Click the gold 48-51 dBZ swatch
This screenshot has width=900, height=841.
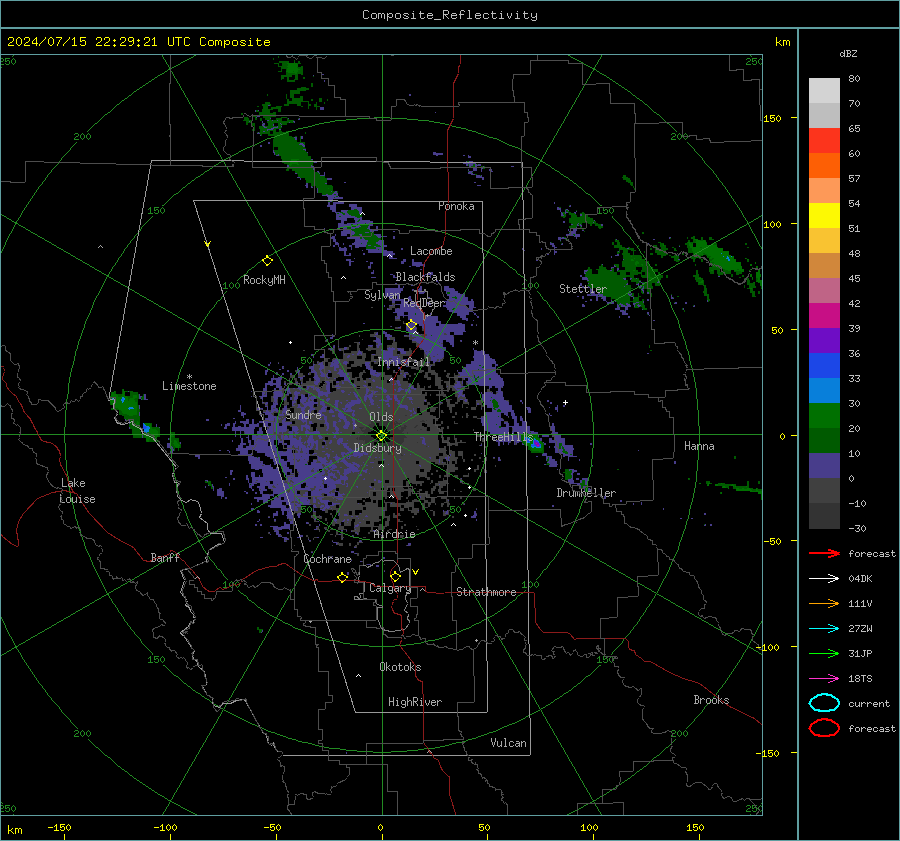point(824,241)
